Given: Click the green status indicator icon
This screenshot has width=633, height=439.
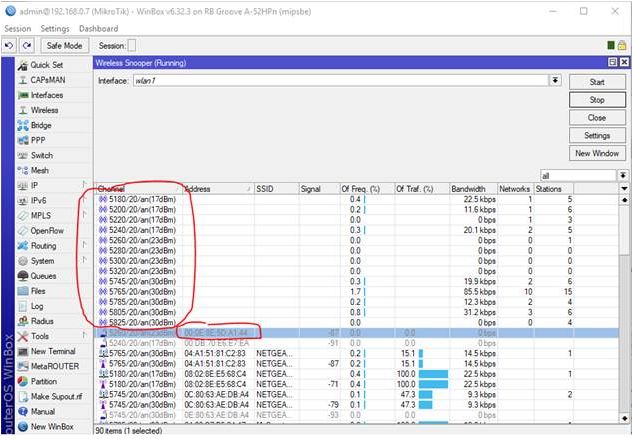Looking at the screenshot, I should tap(611, 45).
